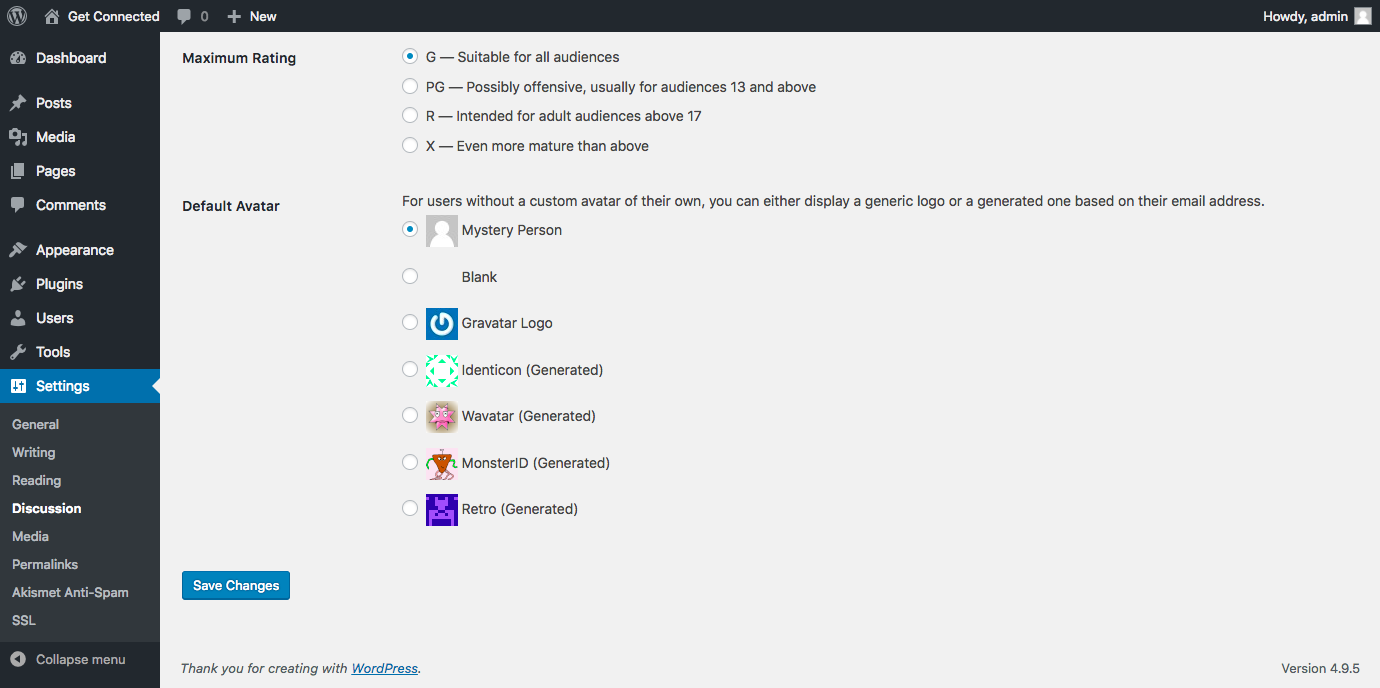Open Akismet Anti-Spam settings
The height and width of the screenshot is (688, 1380).
pyautogui.click(x=70, y=592)
